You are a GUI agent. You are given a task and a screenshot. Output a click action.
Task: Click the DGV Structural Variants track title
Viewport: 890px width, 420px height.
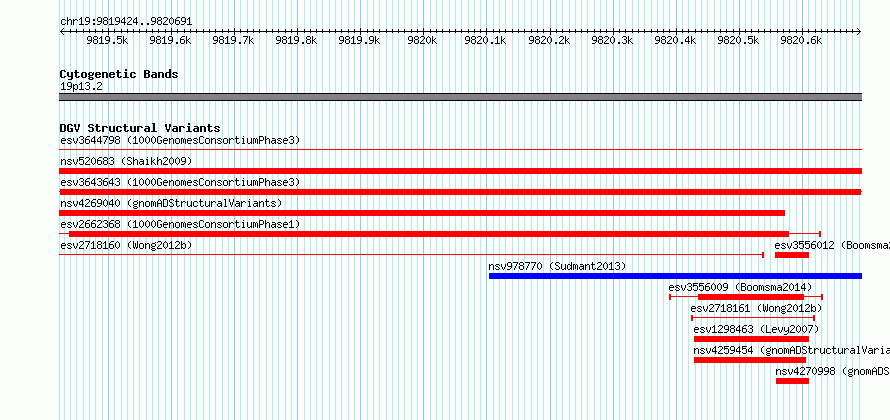click(x=140, y=128)
